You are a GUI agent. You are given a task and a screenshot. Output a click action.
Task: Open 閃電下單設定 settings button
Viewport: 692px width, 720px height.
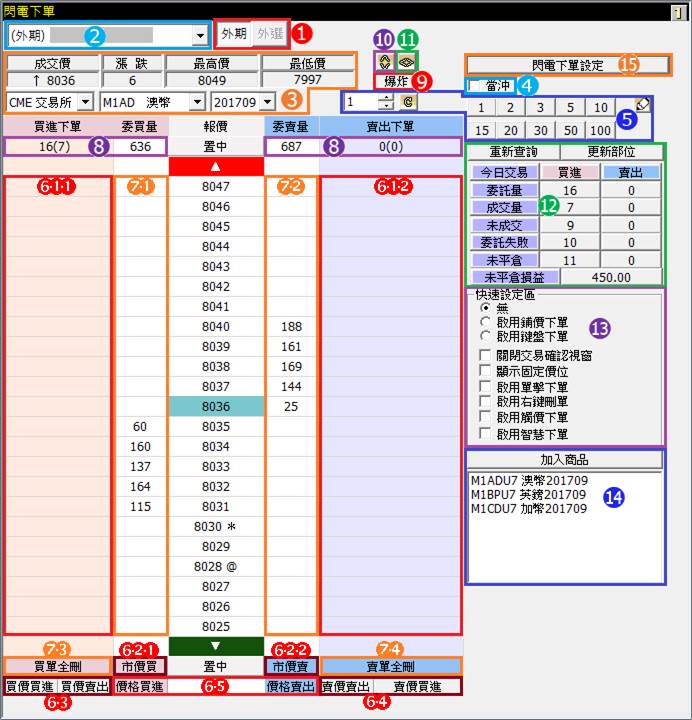[x=568, y=65]
